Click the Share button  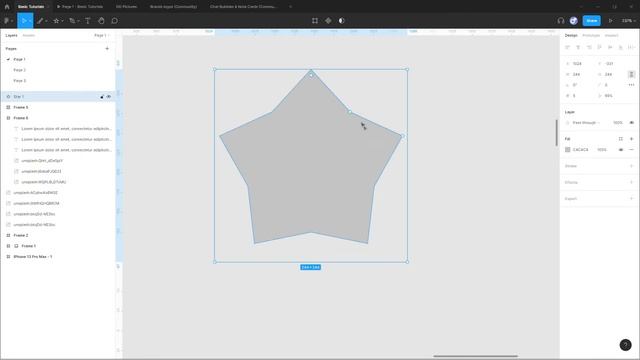(591, 21)
